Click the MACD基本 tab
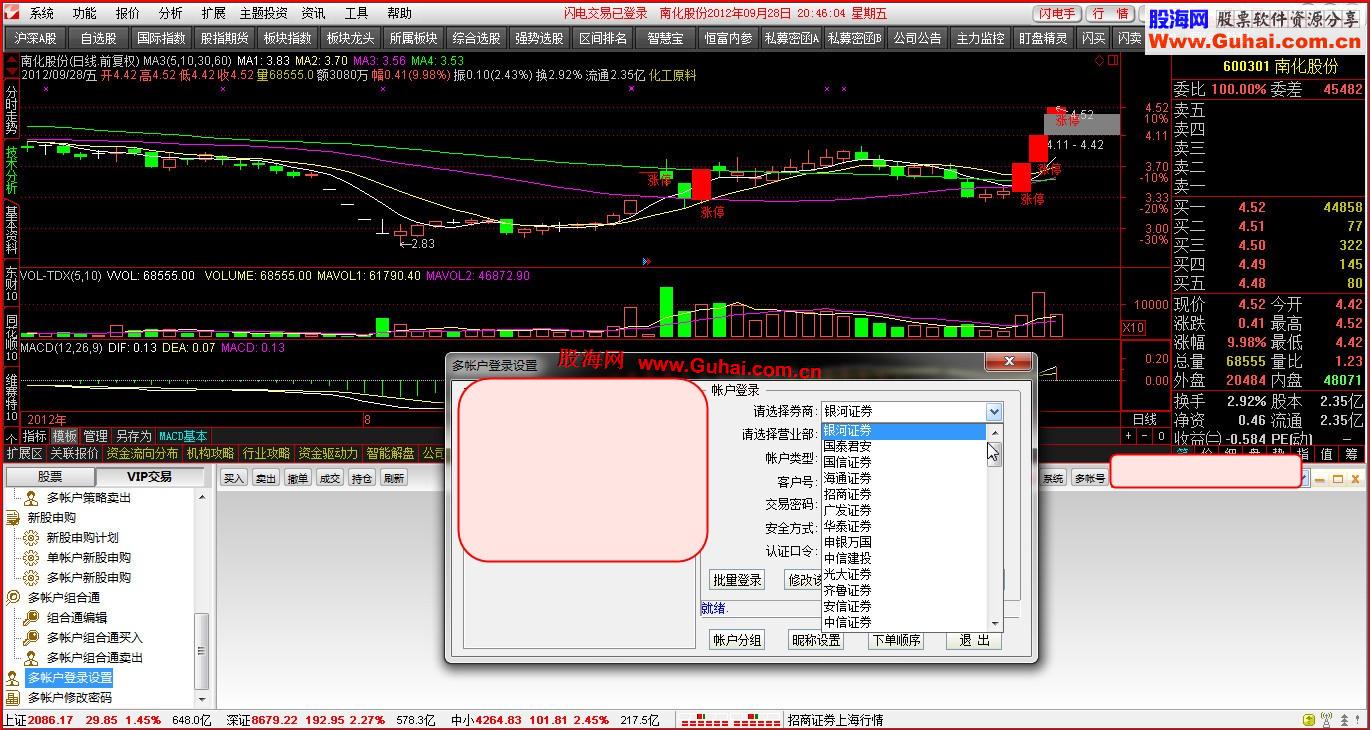 pyautogui.click(x=183, y=436)
